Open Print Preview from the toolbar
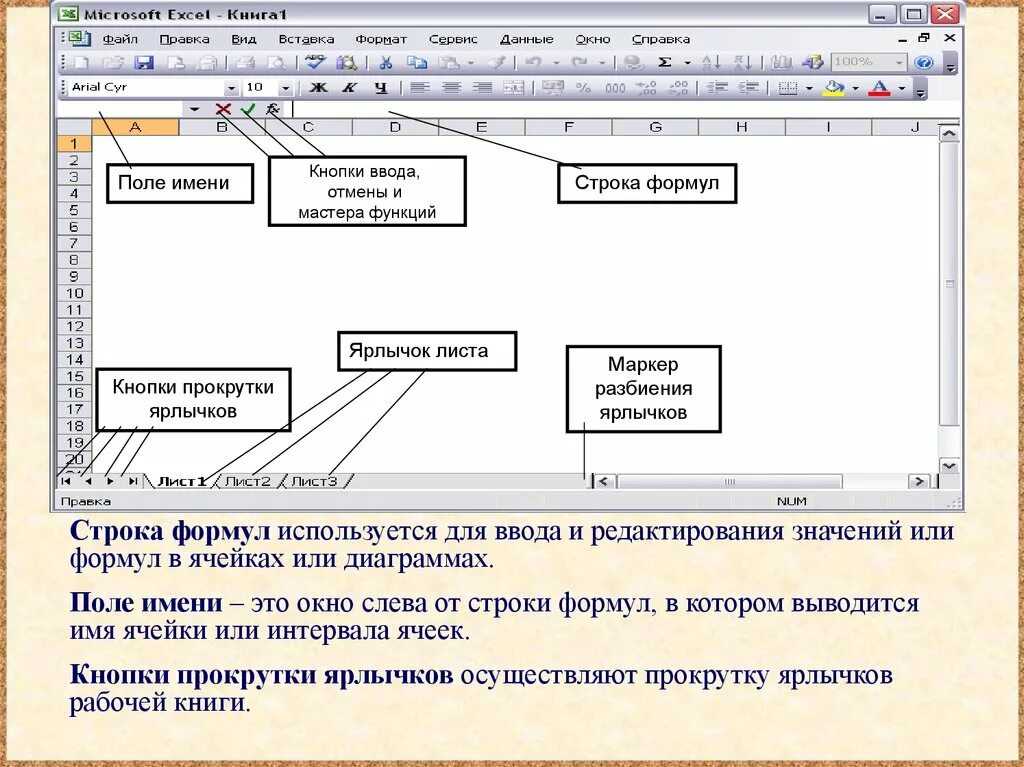Image resolution: width=1024 pixels, height=767 pixels. (277, 63)
